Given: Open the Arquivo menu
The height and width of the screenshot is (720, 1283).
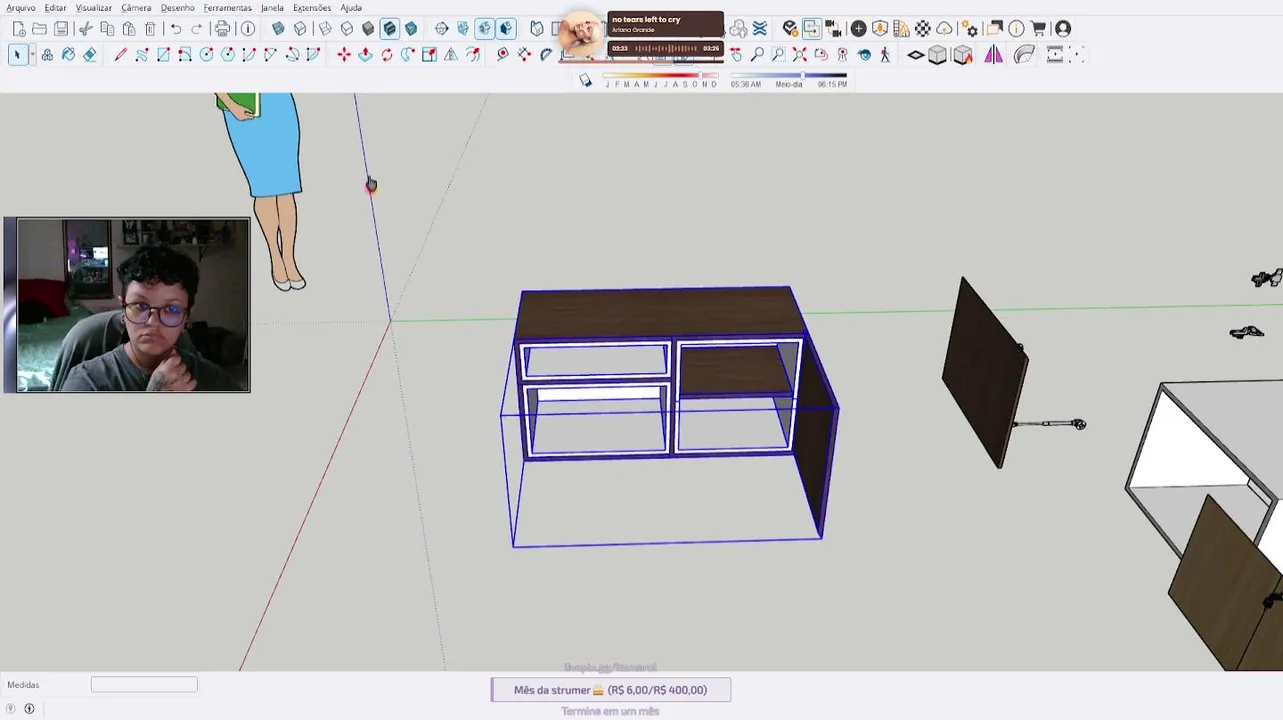Looking at the screenshot, I should click(21, 8).
